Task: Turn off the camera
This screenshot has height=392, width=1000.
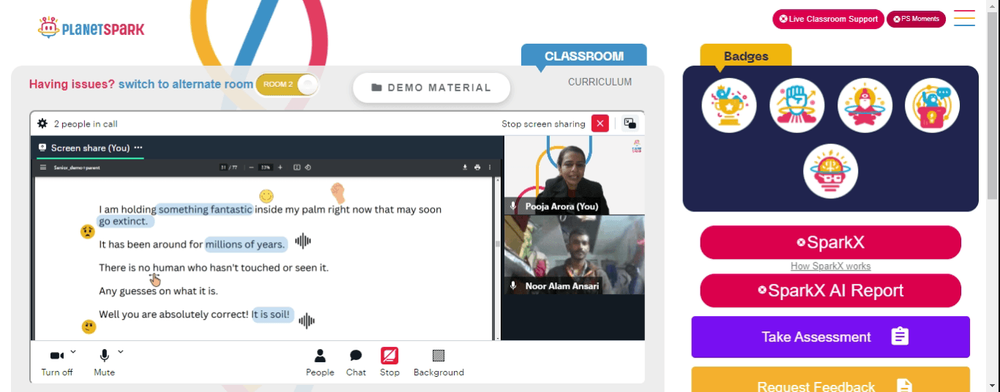Action: (x=57, y=361)
